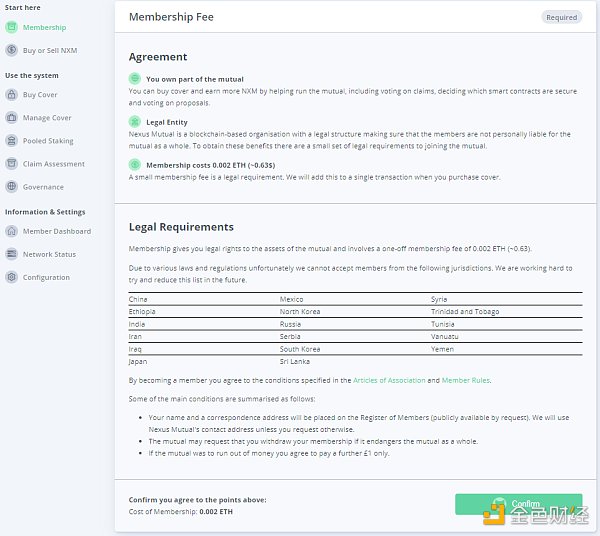Go to the Pooled Staking section

(48, 141)
